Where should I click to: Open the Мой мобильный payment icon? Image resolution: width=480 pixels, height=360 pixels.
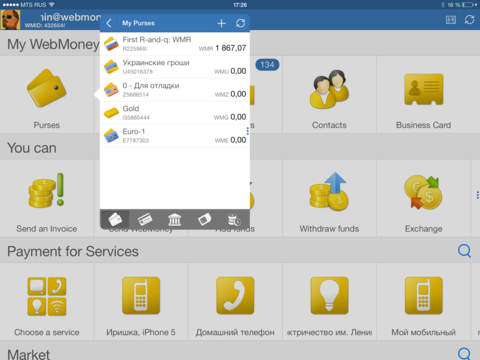pyautogui.click(x=424, y=296)
